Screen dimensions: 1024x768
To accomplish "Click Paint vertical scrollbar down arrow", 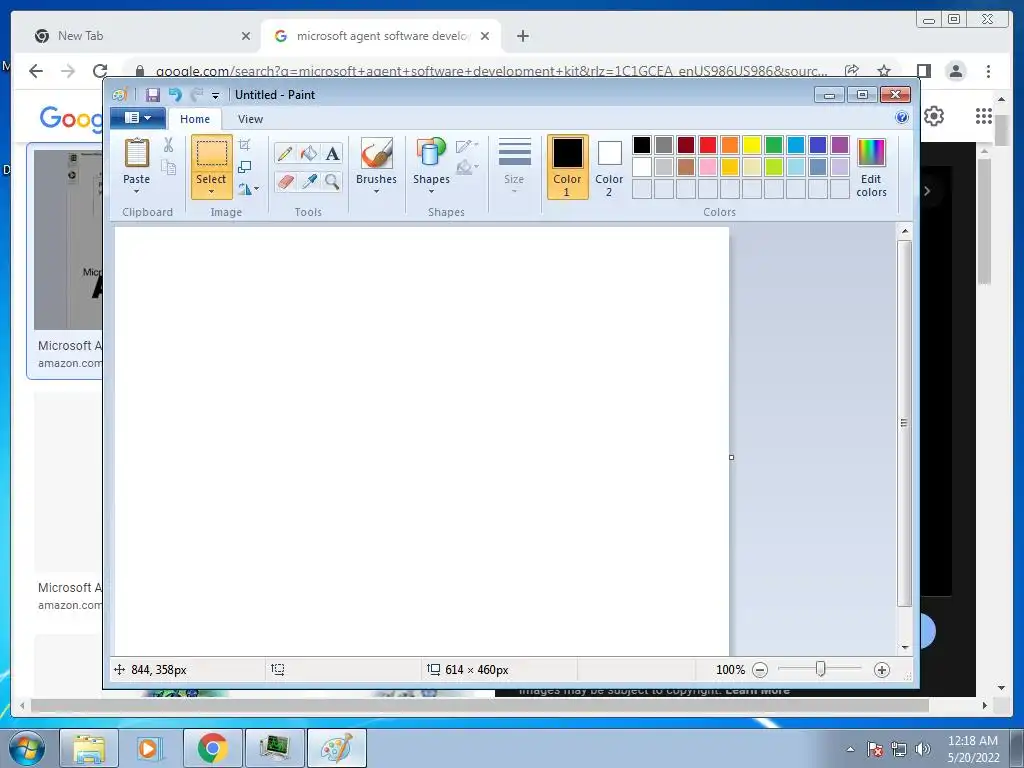I will pos(905,647).
